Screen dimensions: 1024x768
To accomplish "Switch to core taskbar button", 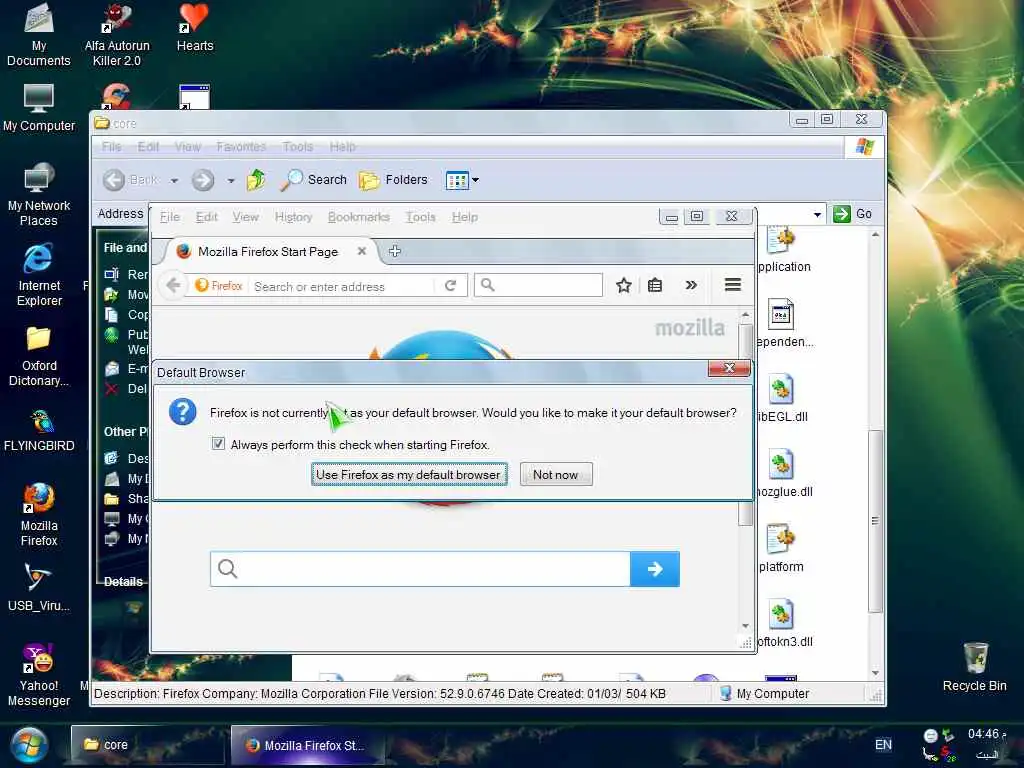I will pyautogui.click(x=147, y=744).
